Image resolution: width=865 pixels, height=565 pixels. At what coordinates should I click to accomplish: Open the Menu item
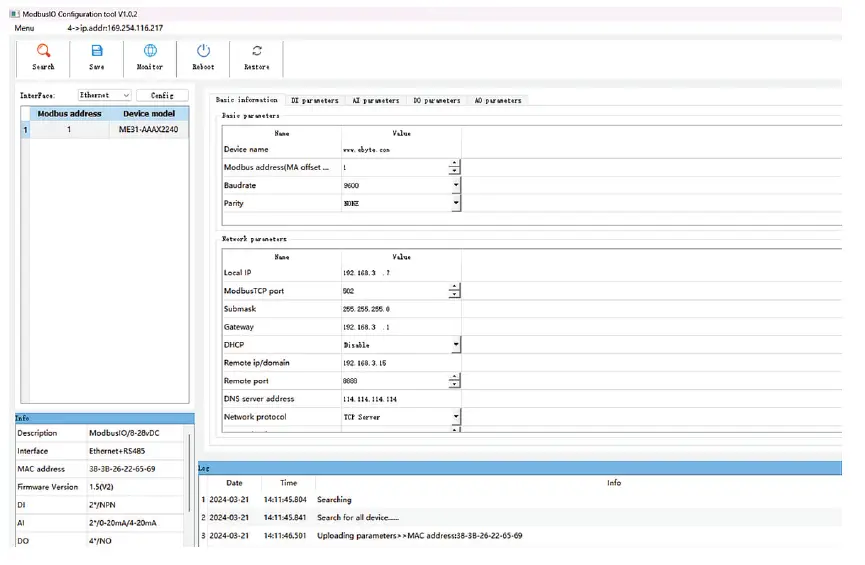click(24, 28)
